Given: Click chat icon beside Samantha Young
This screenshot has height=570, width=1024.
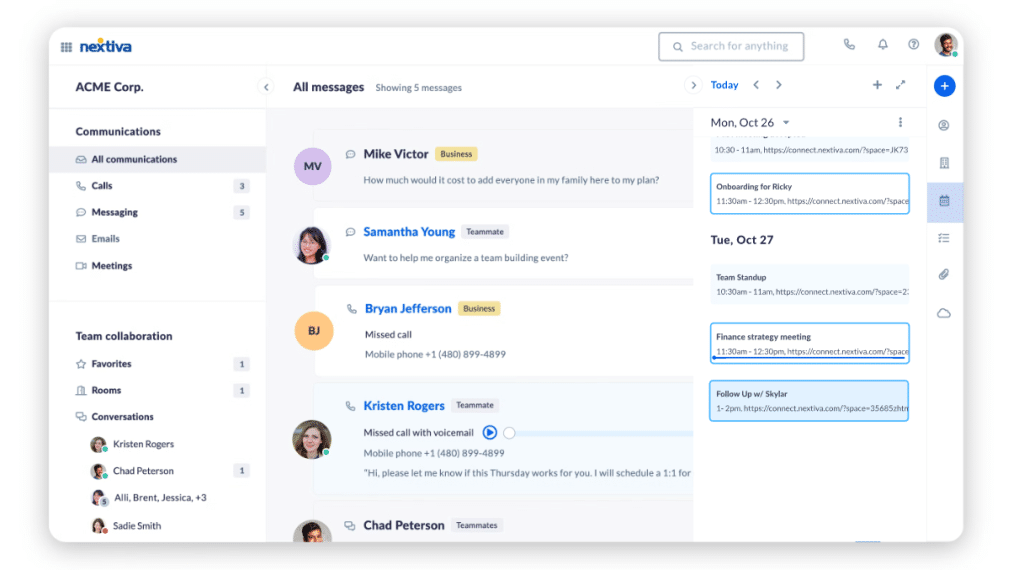Looking at the screenshot, I should [350, 232].
